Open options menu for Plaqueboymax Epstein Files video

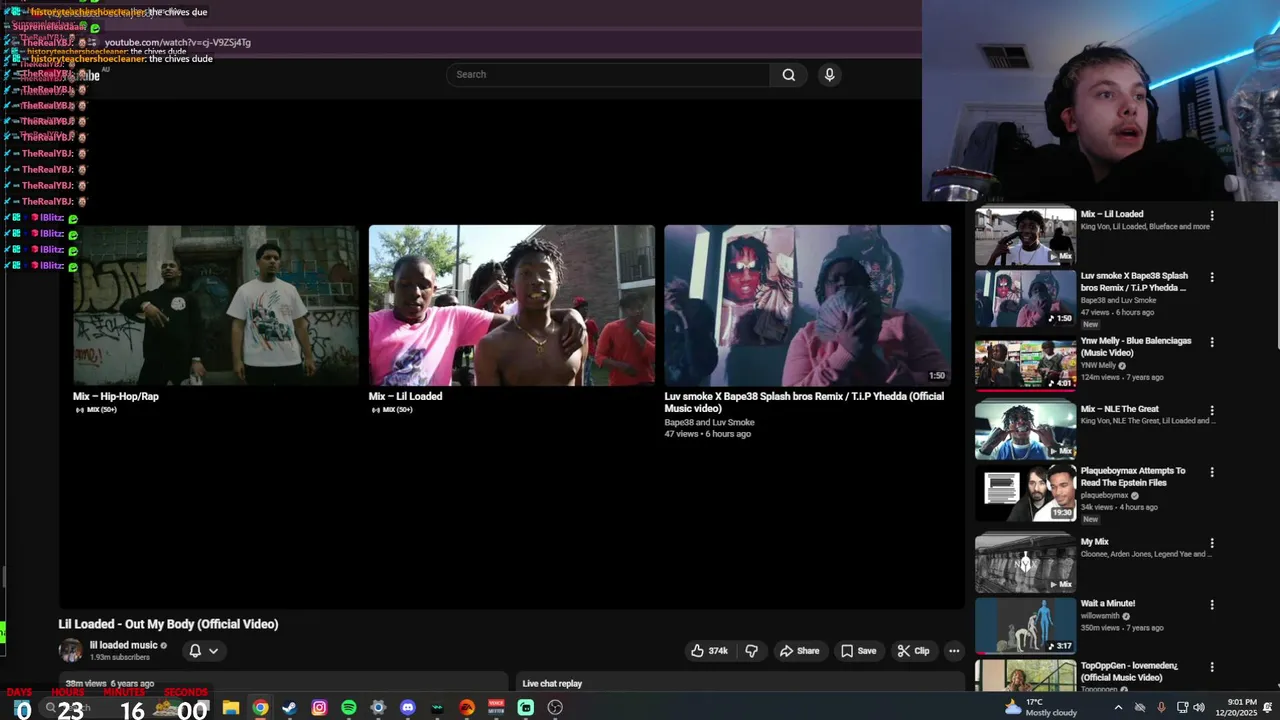(1212, 472)
